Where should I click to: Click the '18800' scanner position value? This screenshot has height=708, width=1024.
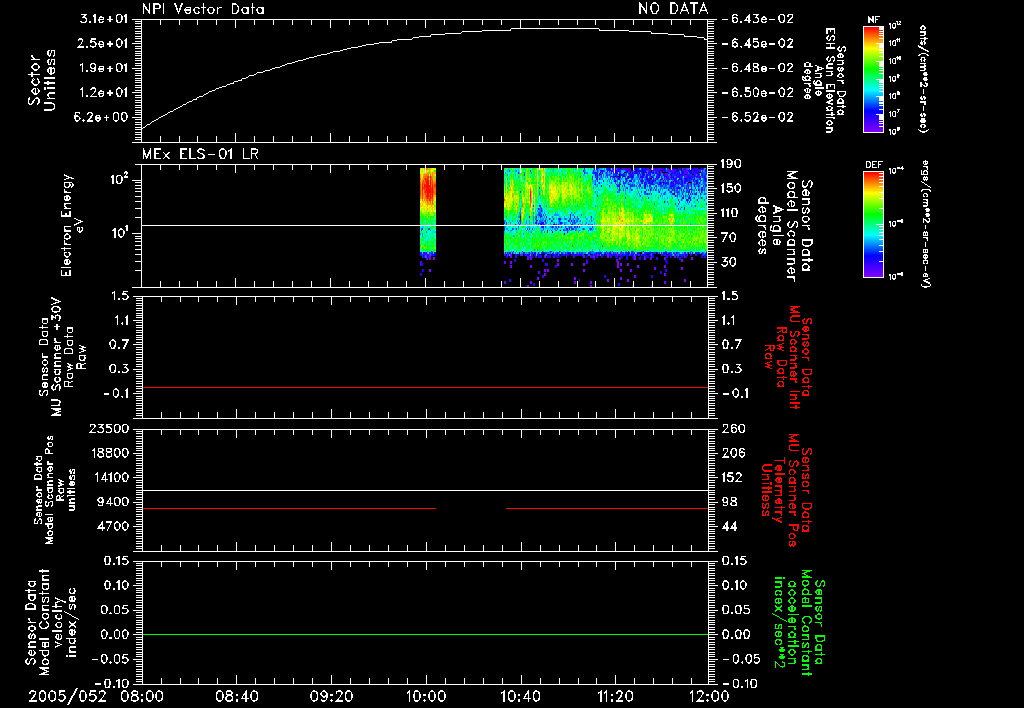point(109,453)
